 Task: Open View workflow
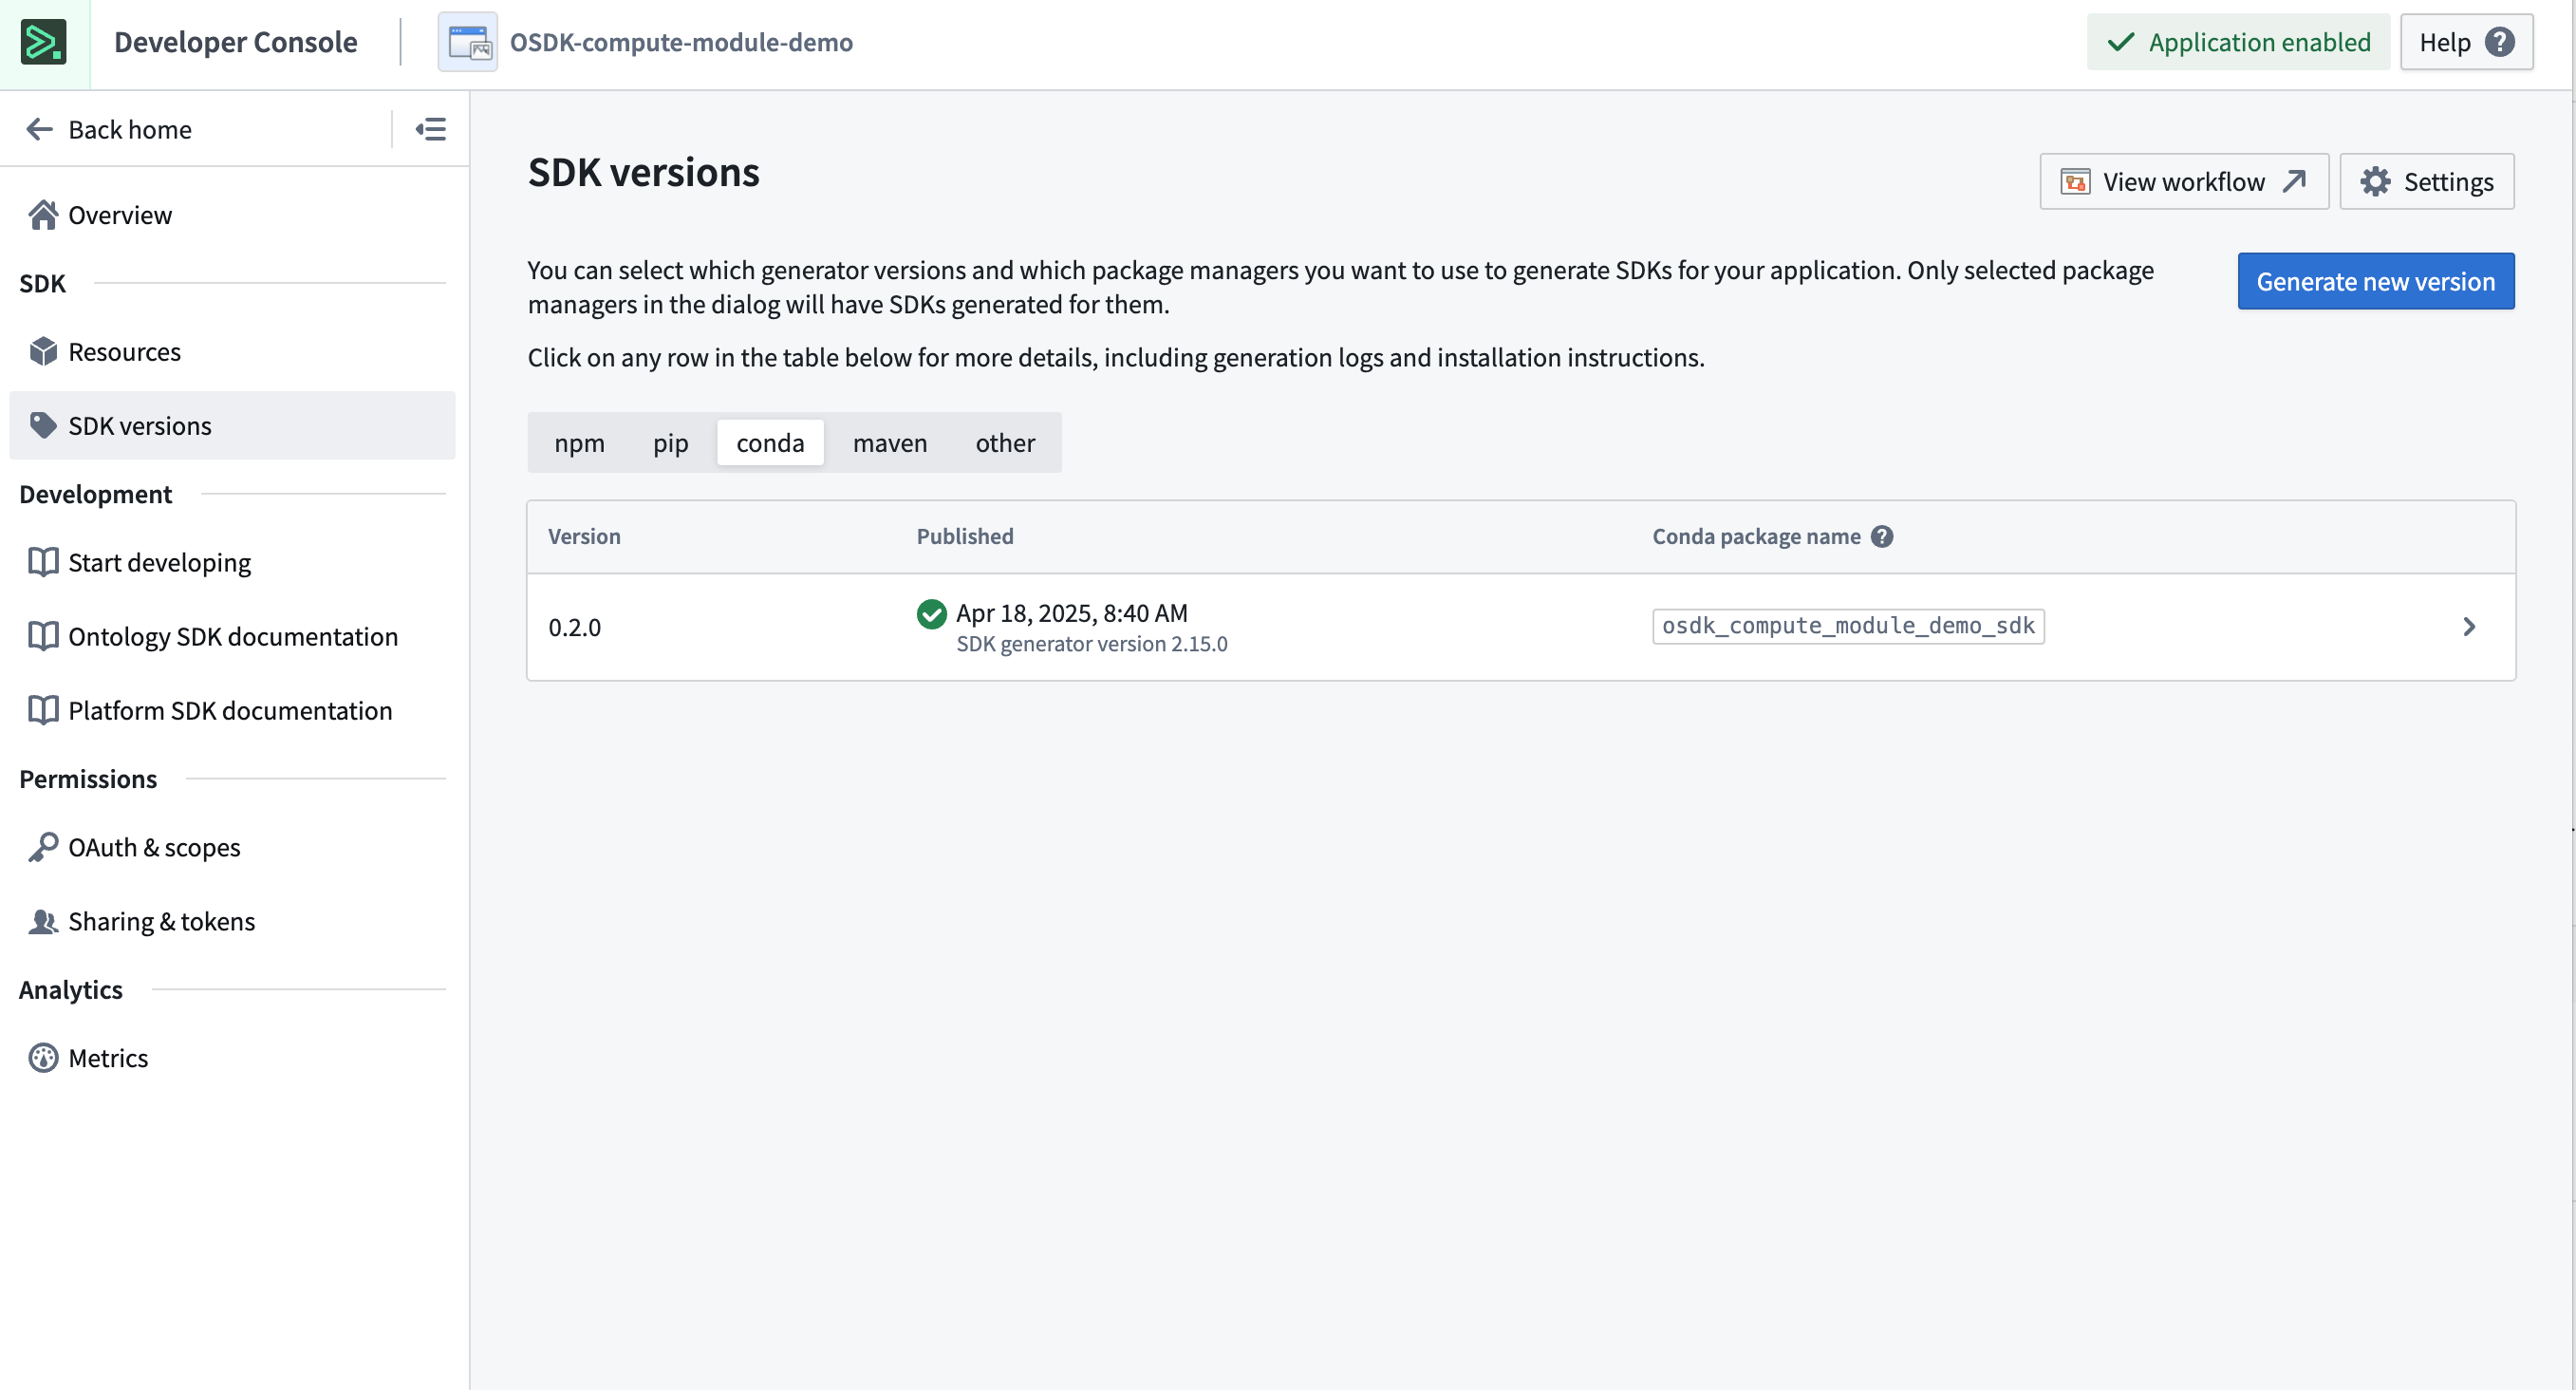tap(2183, 181)
